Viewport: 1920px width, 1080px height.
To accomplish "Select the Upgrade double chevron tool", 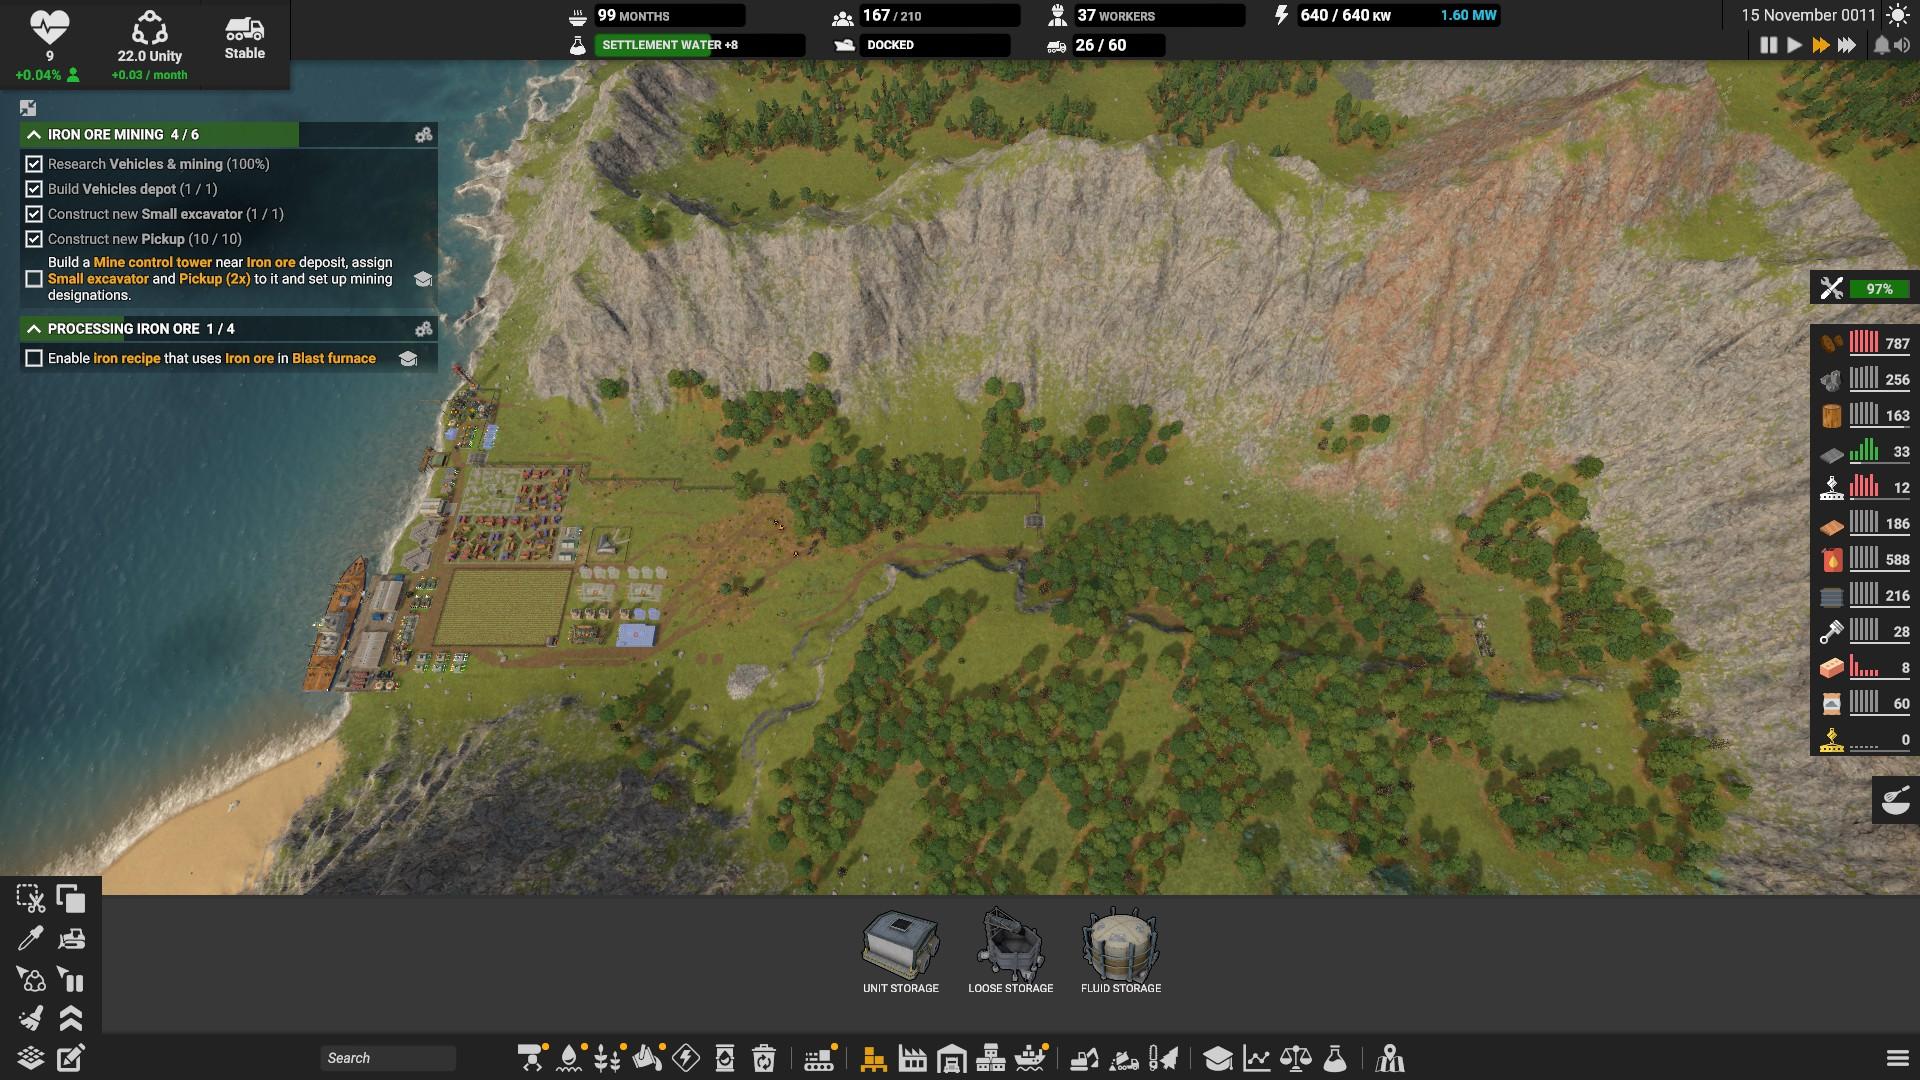I will [71, 1018].
